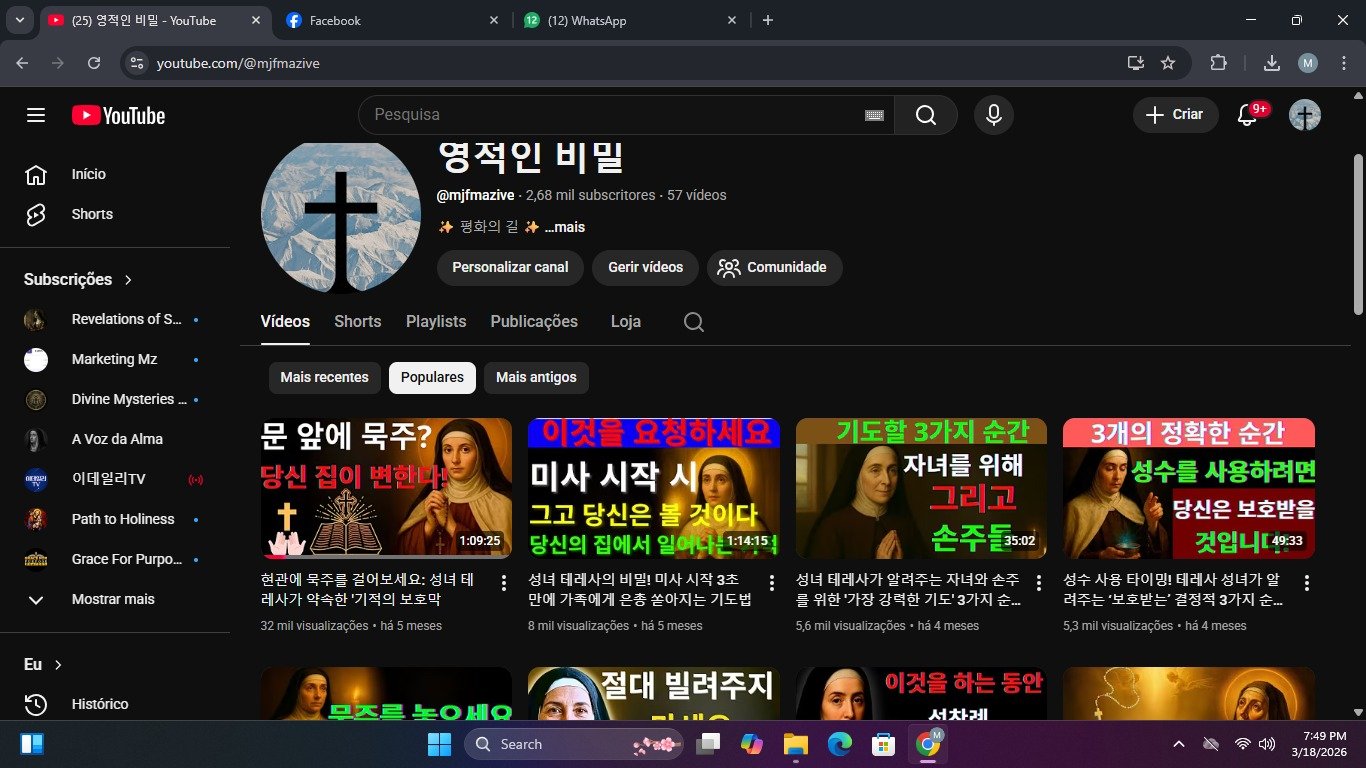The width and height of the screenshot is (1366, 768).
Task: Select the Mais antigos filter chip
Action: point(536,377)
